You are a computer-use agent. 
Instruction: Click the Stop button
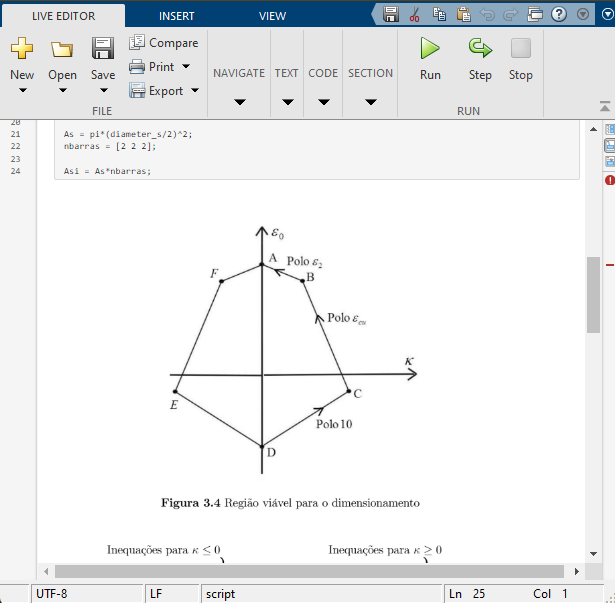click(520, 58)
